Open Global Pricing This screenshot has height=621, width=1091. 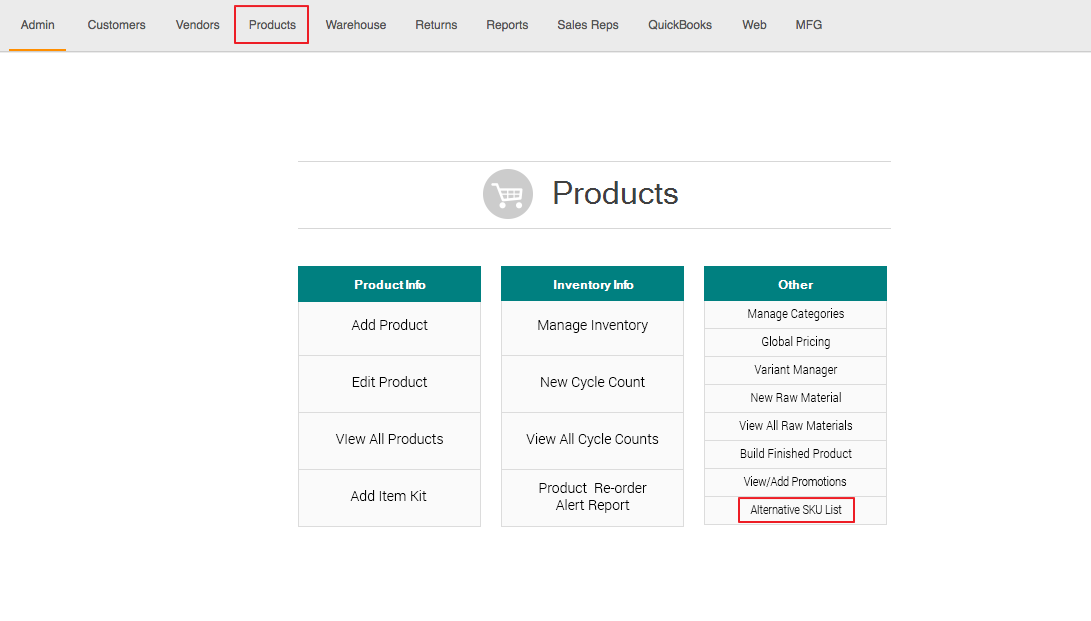click(795, 342)
